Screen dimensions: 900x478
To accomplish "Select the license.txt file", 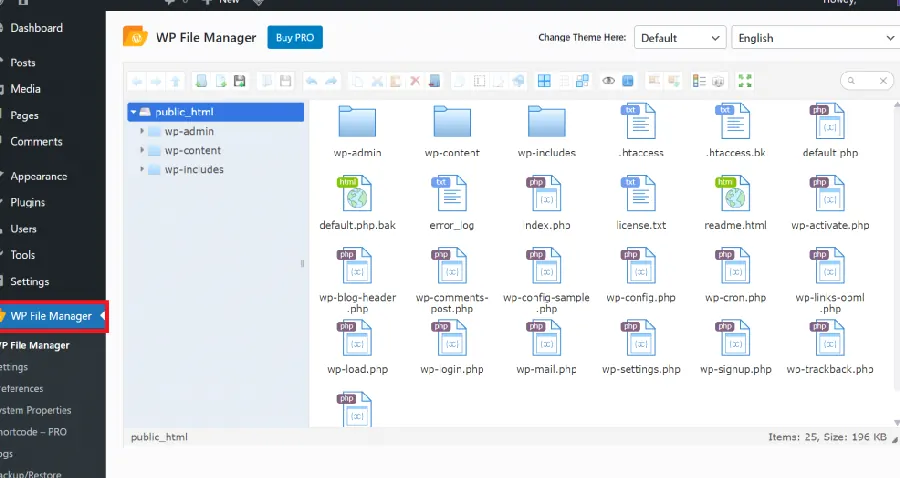I will pos(641,203).
